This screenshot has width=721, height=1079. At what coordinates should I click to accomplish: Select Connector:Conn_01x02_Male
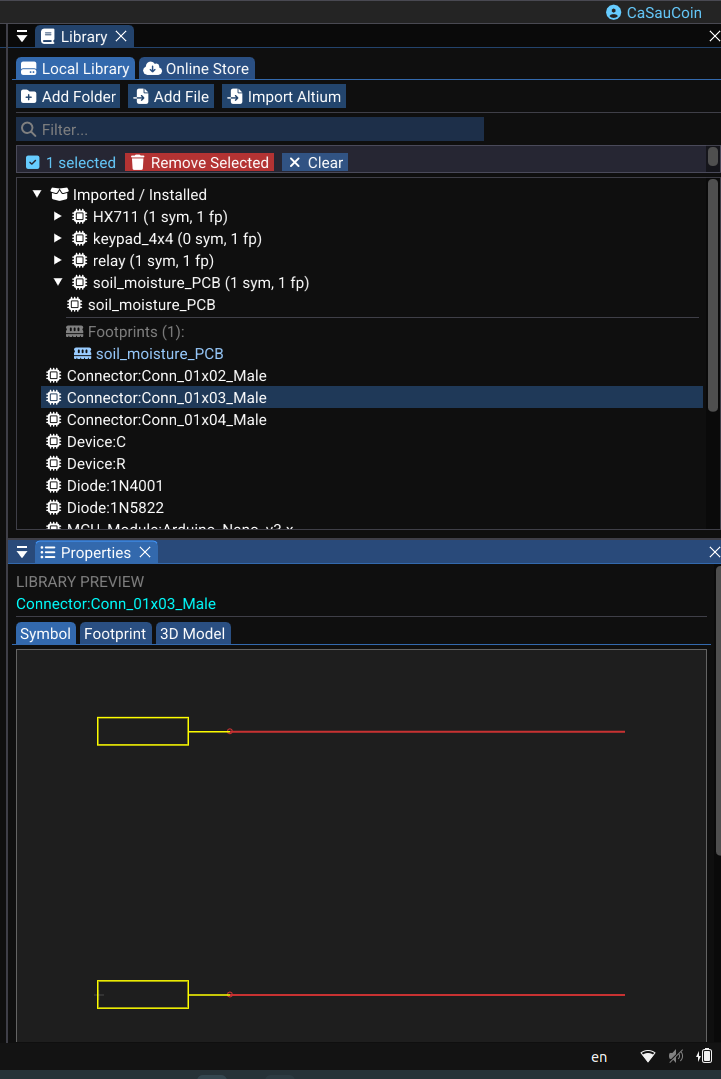point(166,376)
